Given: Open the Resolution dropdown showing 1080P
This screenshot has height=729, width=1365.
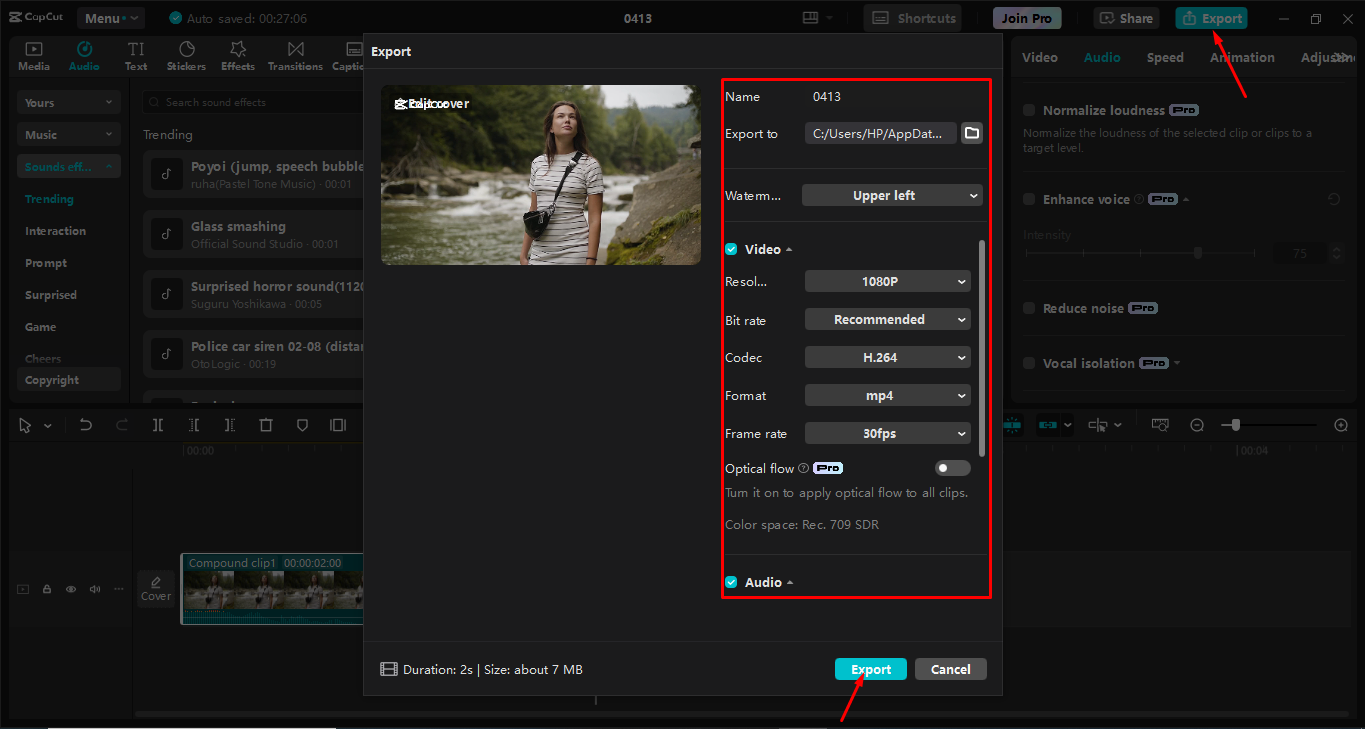Looking at the screenshot, I should tap(887, 281).
